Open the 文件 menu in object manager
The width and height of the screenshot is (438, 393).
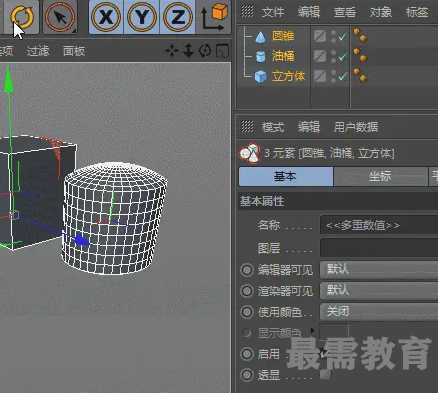click(x=273, y=12)
